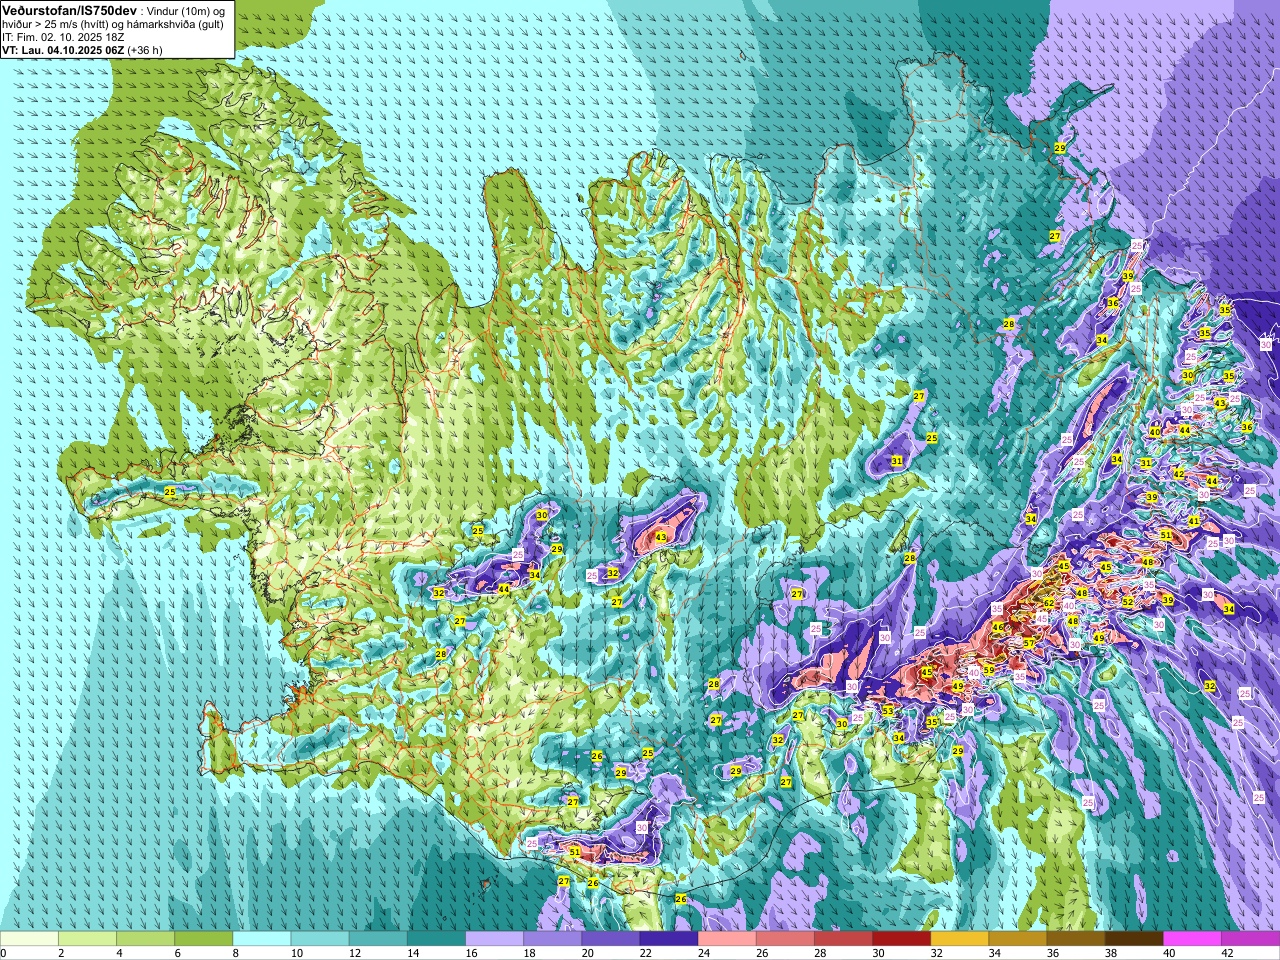1280x960 pixels.
Task: Click the legend swatch above 42 m/s
Action: click(x=1249, y=938)
